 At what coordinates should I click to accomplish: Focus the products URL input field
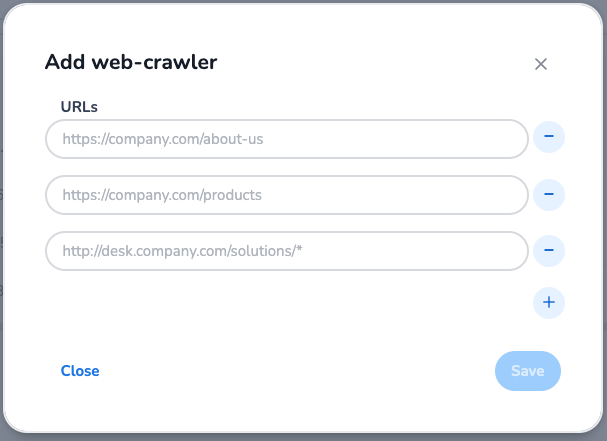pos(286,195)
